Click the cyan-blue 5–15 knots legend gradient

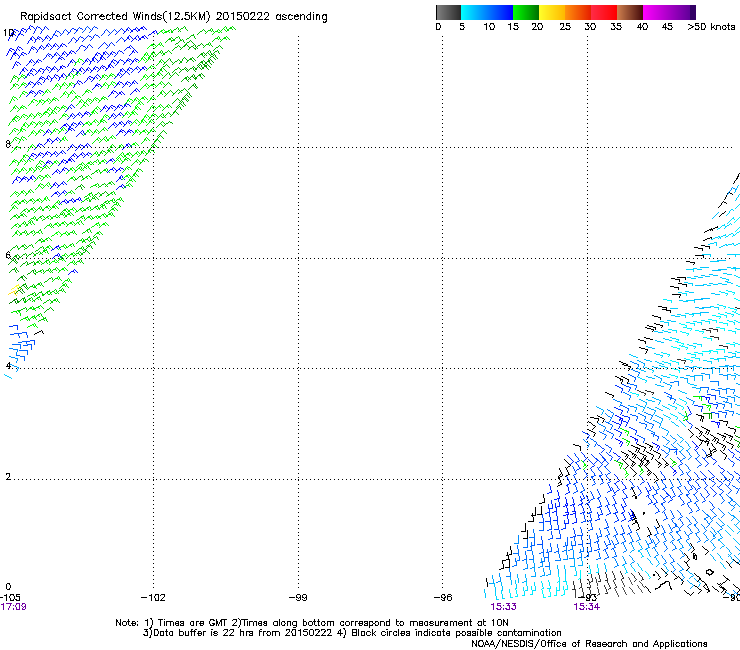click(x=487, y=12)
